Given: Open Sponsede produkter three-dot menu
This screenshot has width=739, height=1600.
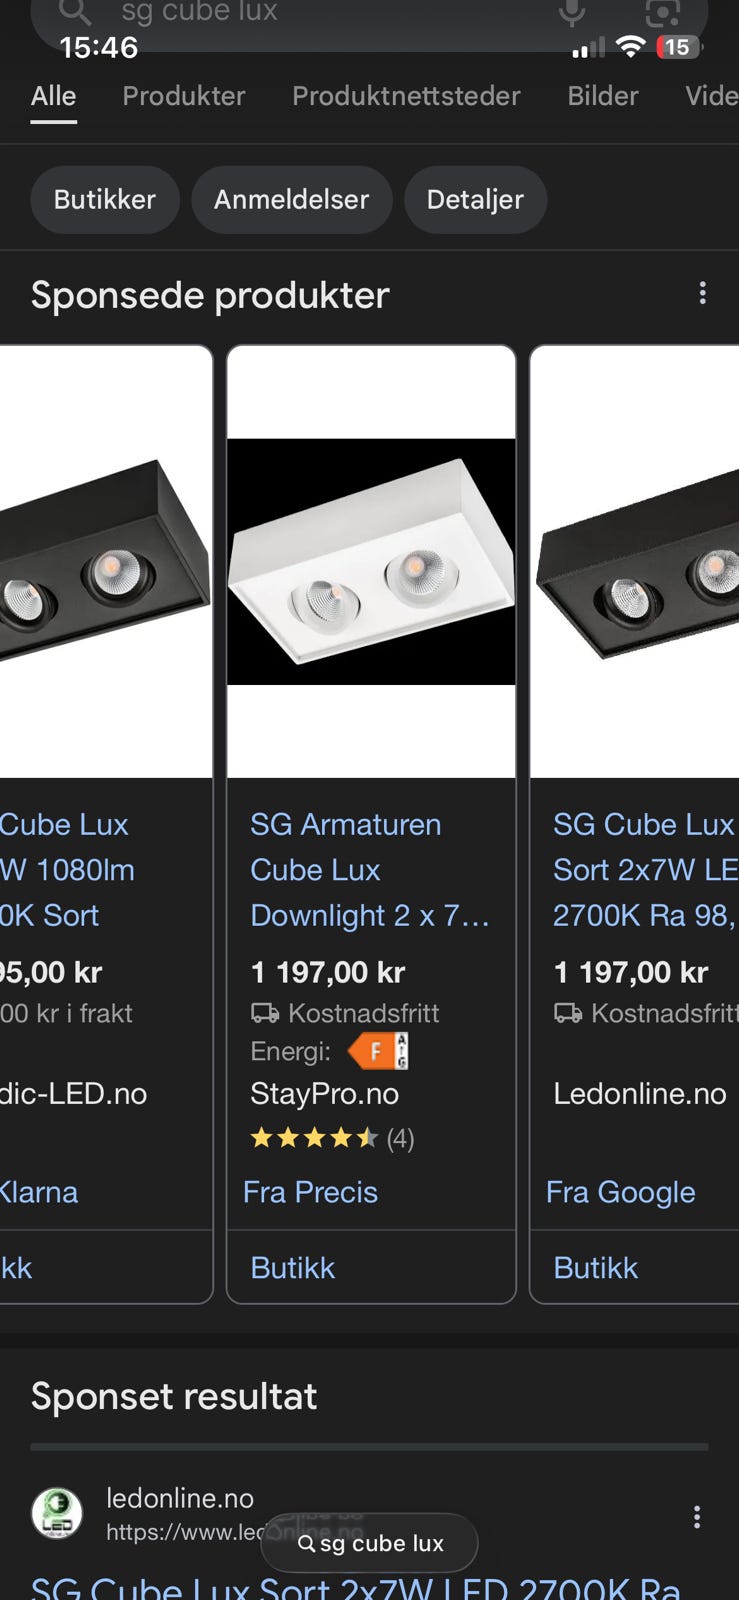Looking at the screenshot, I should pyautogui.click(x=702, y=293).
